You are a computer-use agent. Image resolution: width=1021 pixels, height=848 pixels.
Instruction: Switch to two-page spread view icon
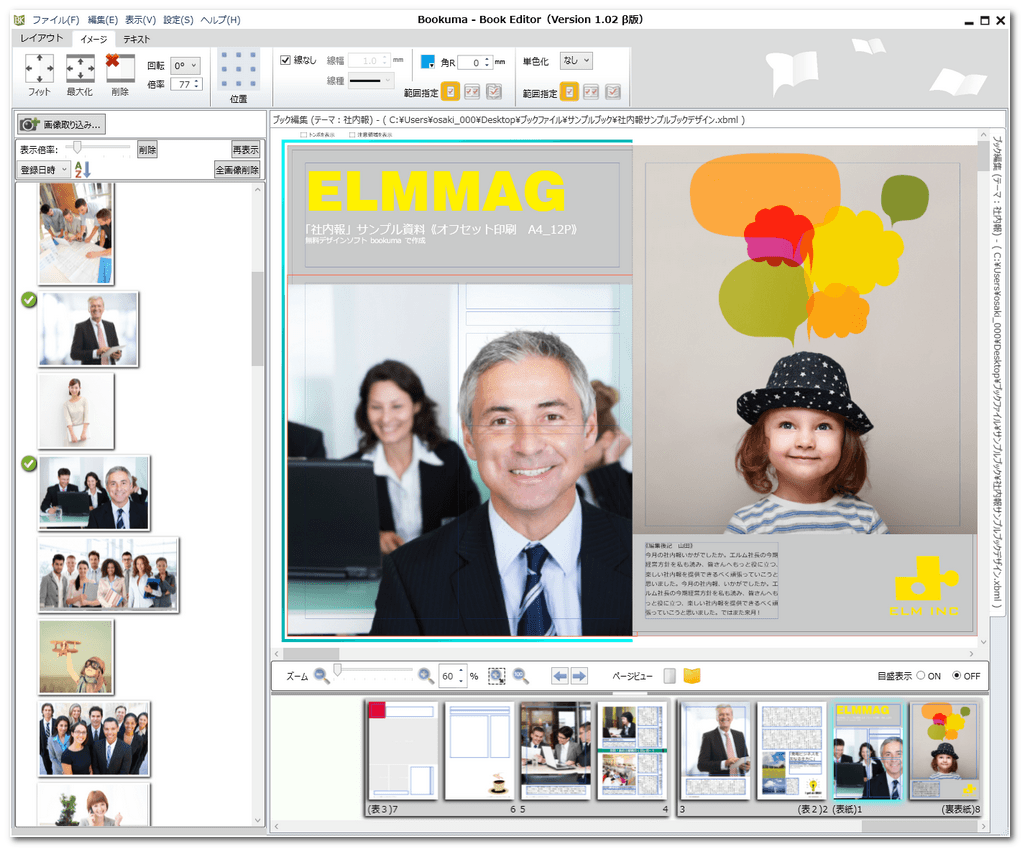(x=692, y=677)
